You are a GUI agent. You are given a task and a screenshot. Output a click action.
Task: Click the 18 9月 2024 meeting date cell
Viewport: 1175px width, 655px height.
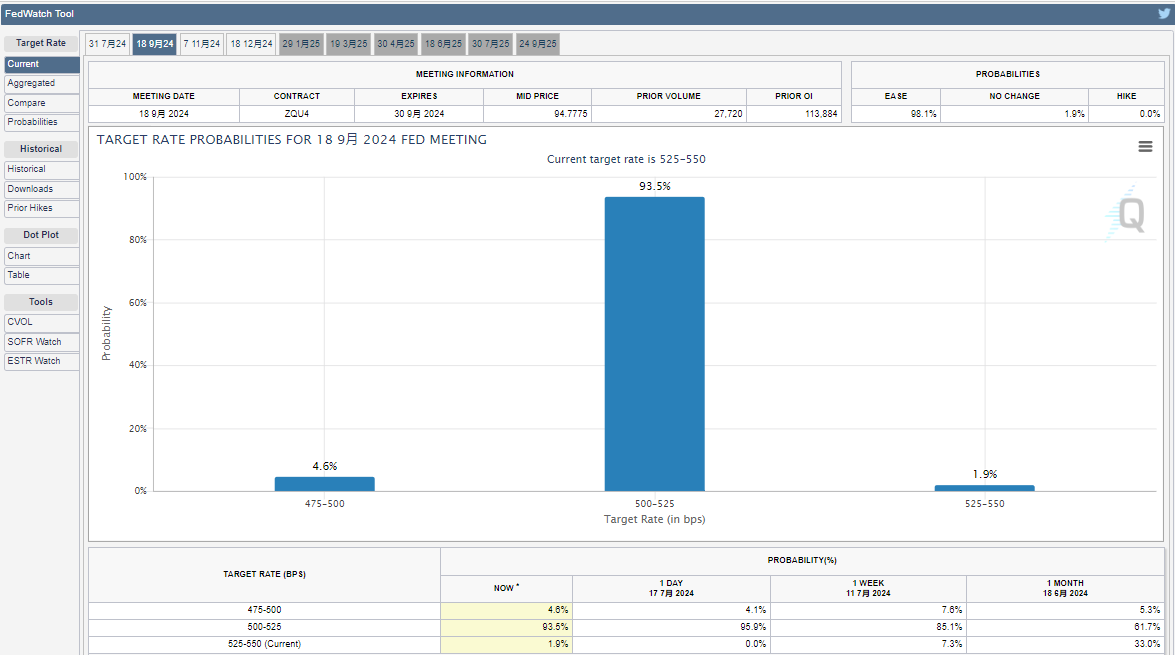click(163, 114)
